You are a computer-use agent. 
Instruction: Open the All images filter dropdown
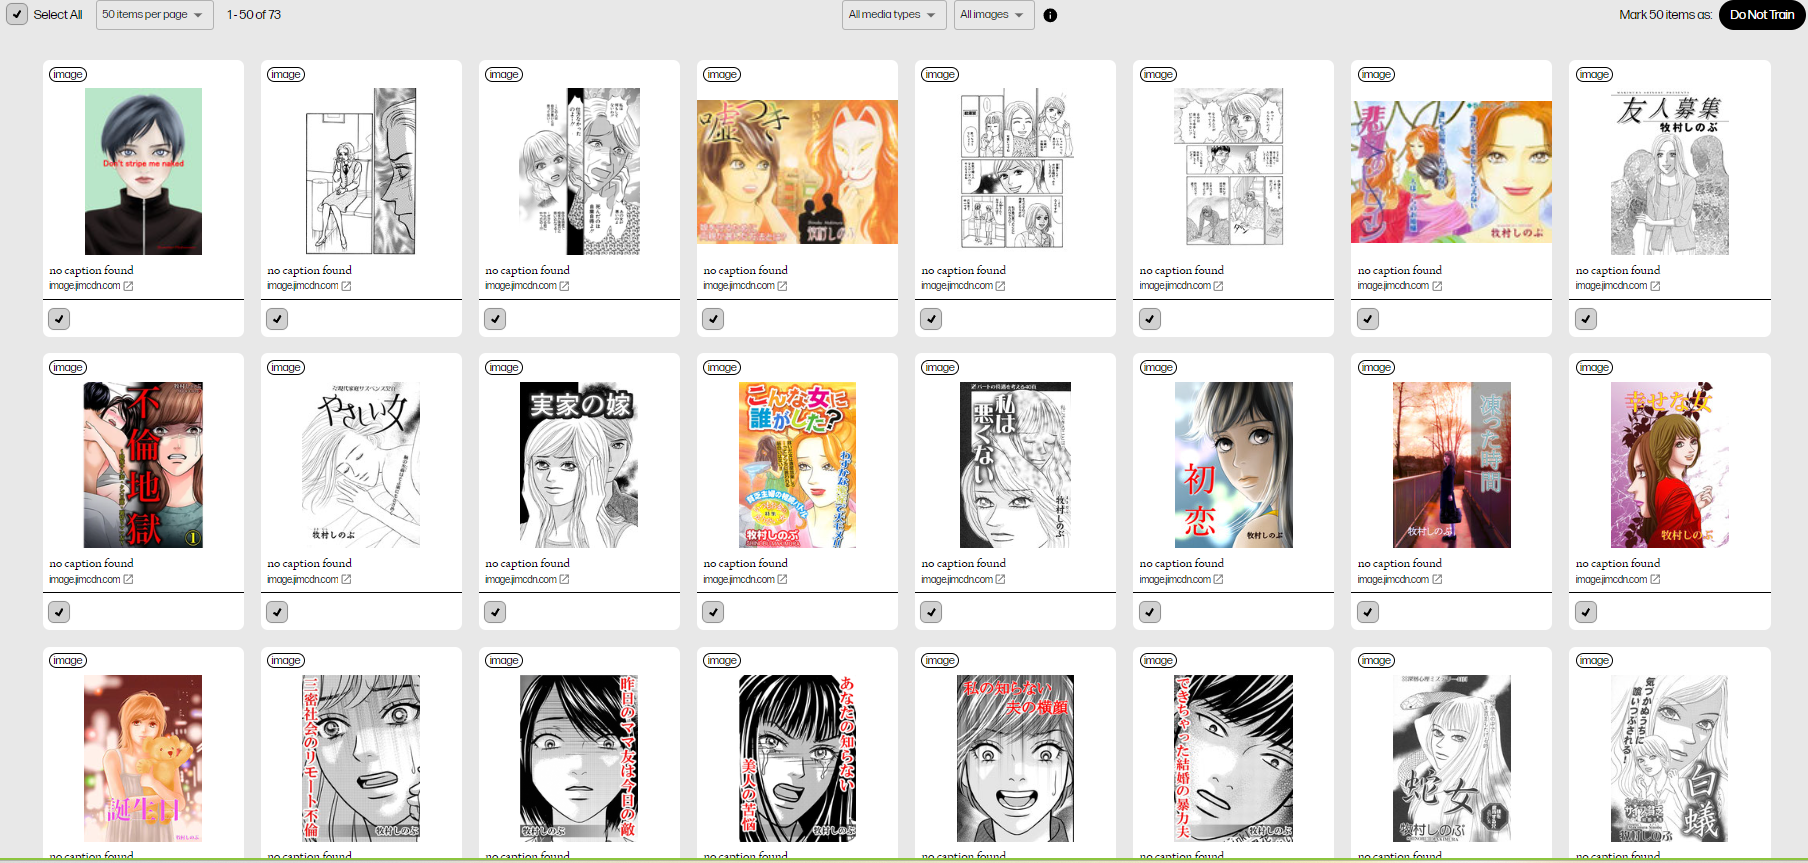click(993, 15)
